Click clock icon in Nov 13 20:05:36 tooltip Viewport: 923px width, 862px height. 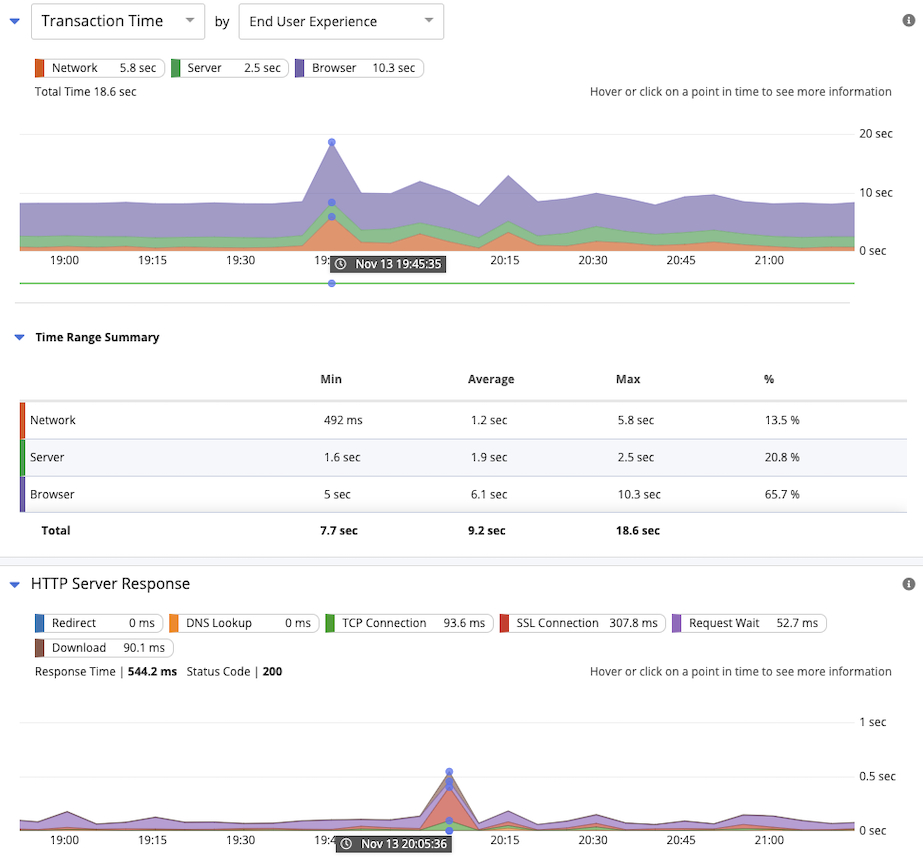[346, 844]
